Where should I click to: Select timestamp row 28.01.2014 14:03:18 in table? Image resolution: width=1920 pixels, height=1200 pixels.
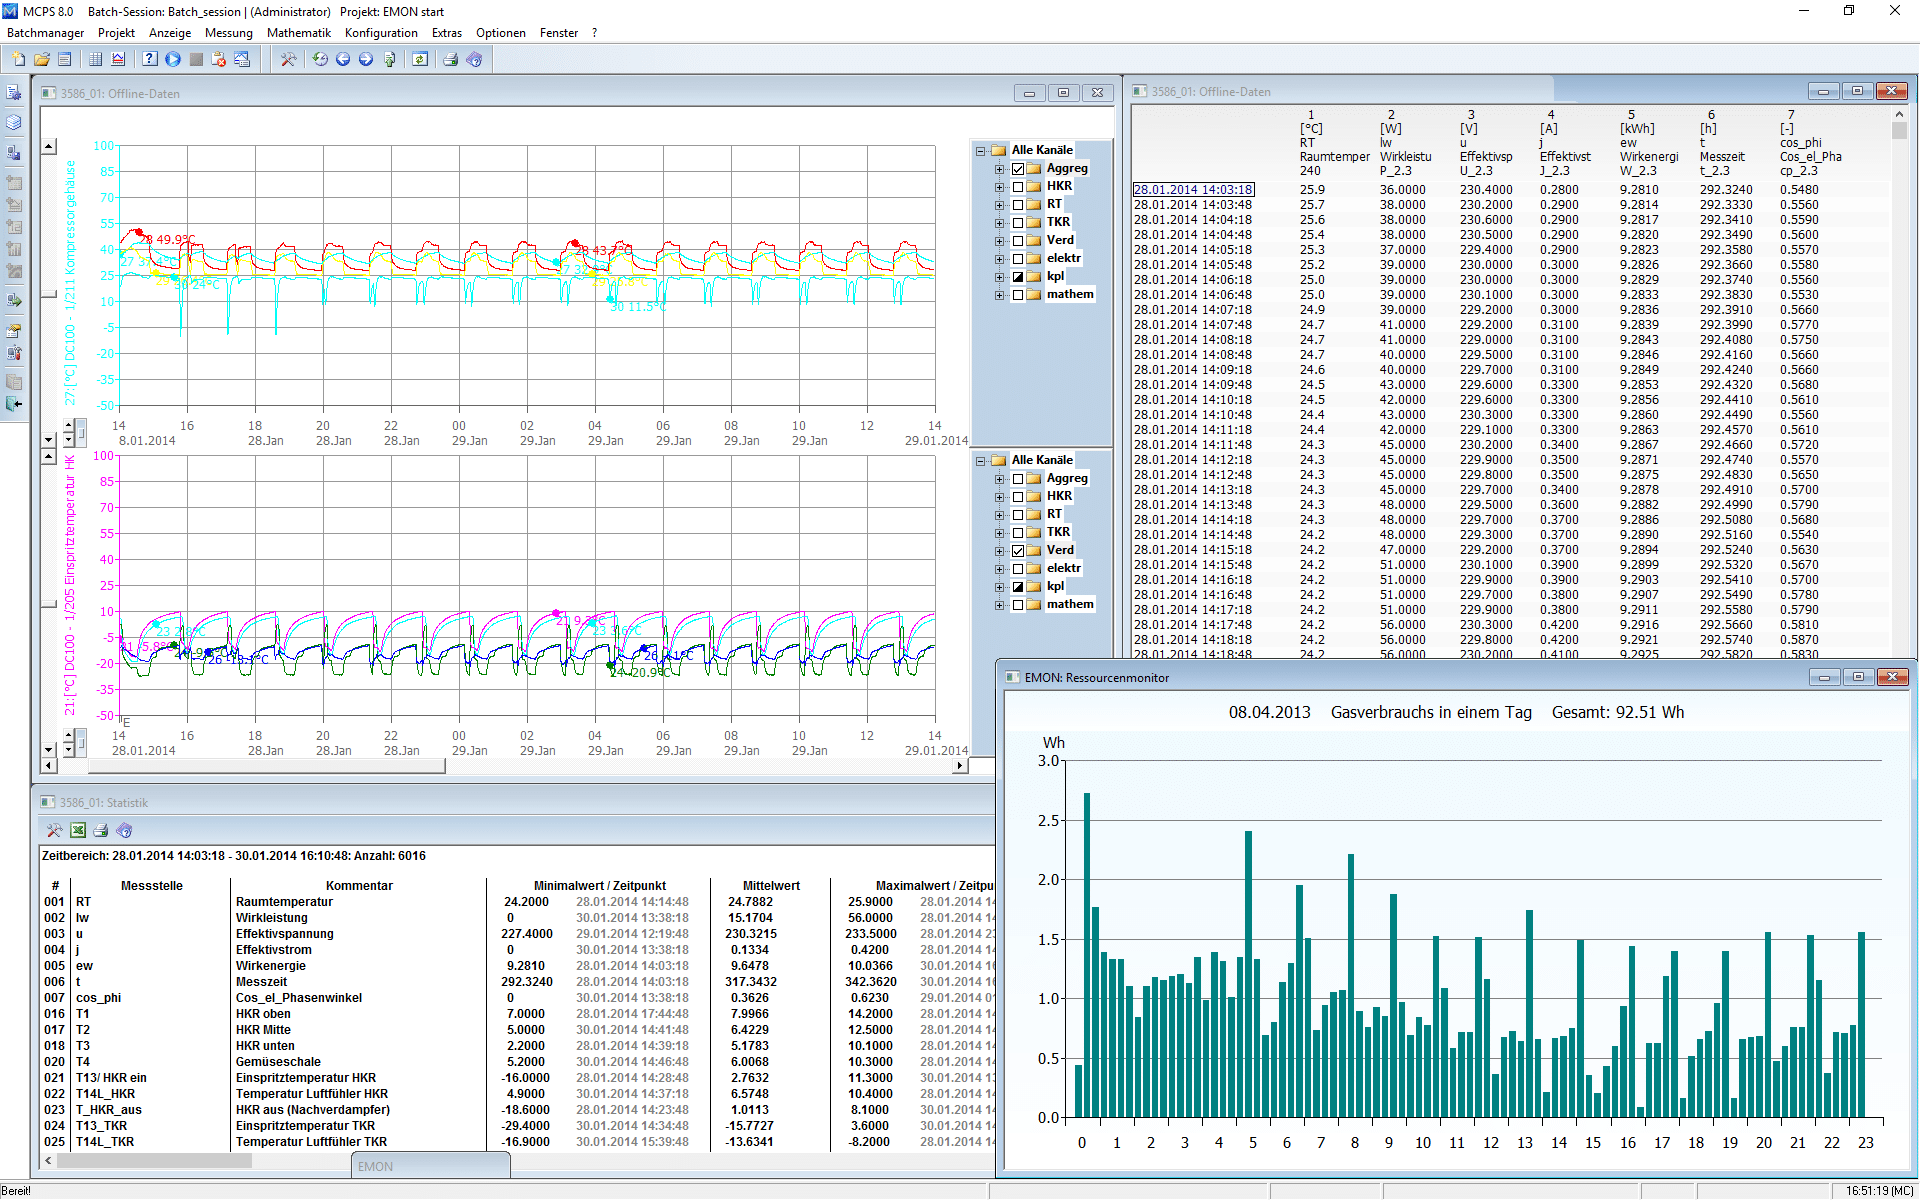(1193, 189)
